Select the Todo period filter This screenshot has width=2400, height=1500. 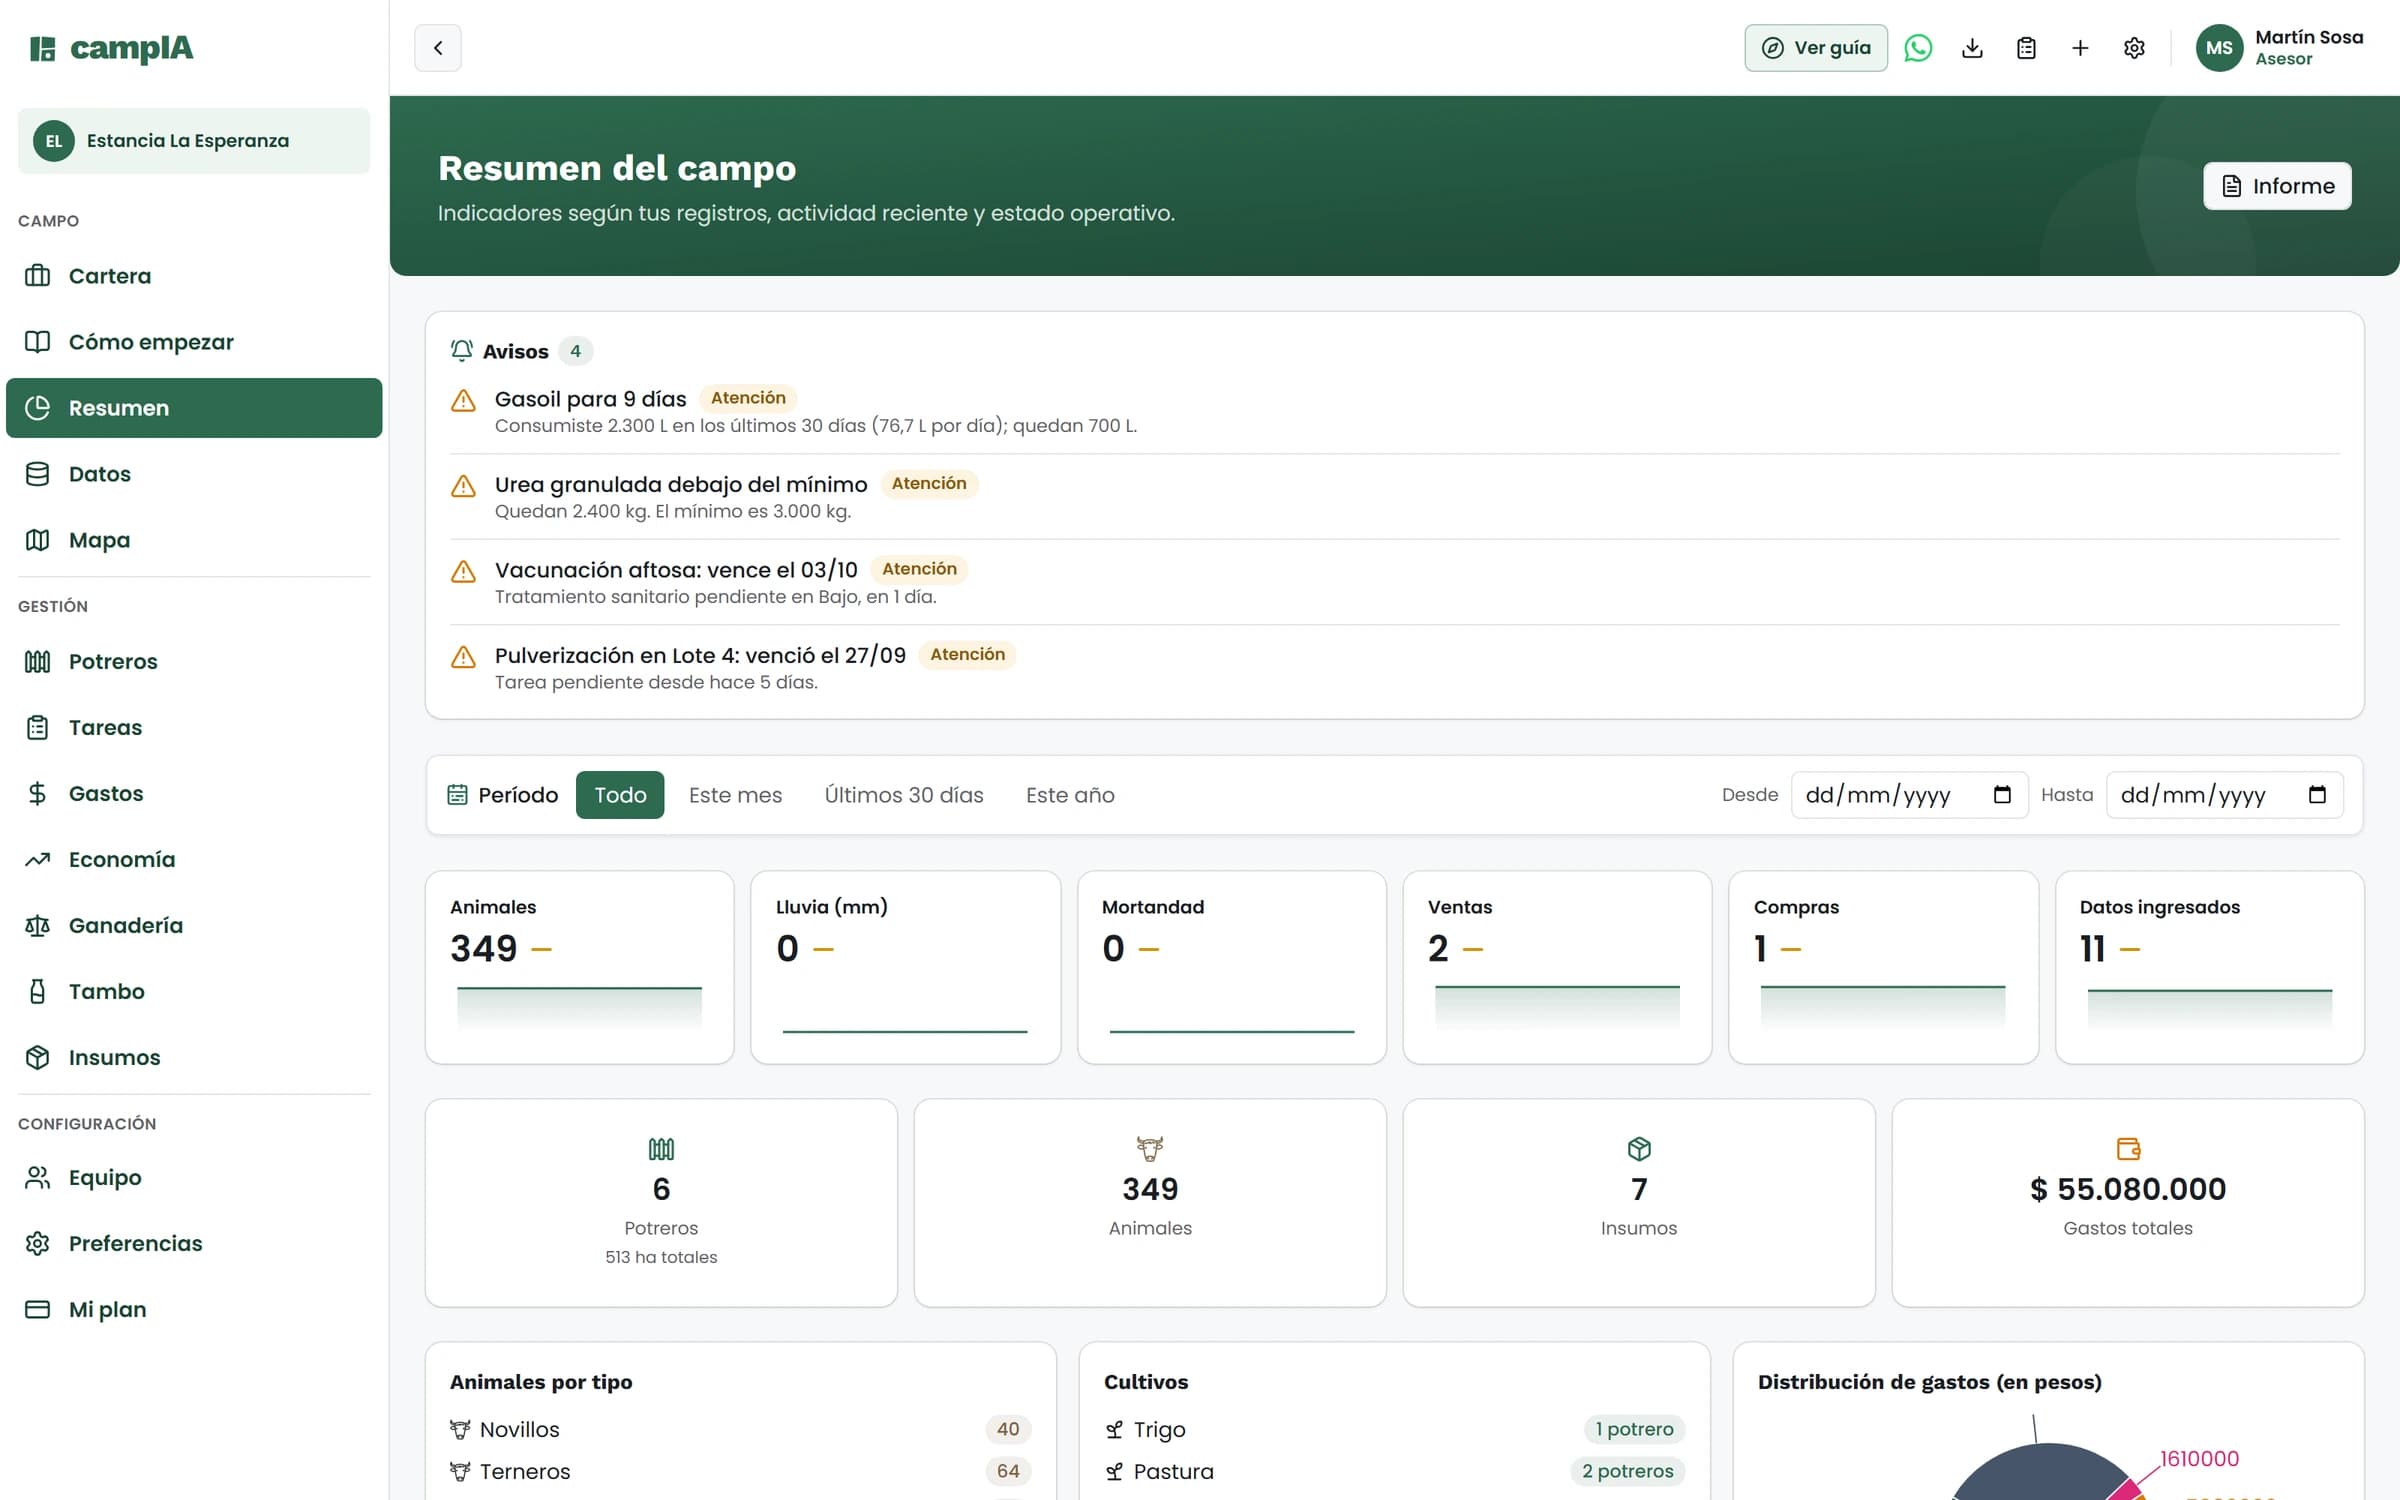[620, 795]
